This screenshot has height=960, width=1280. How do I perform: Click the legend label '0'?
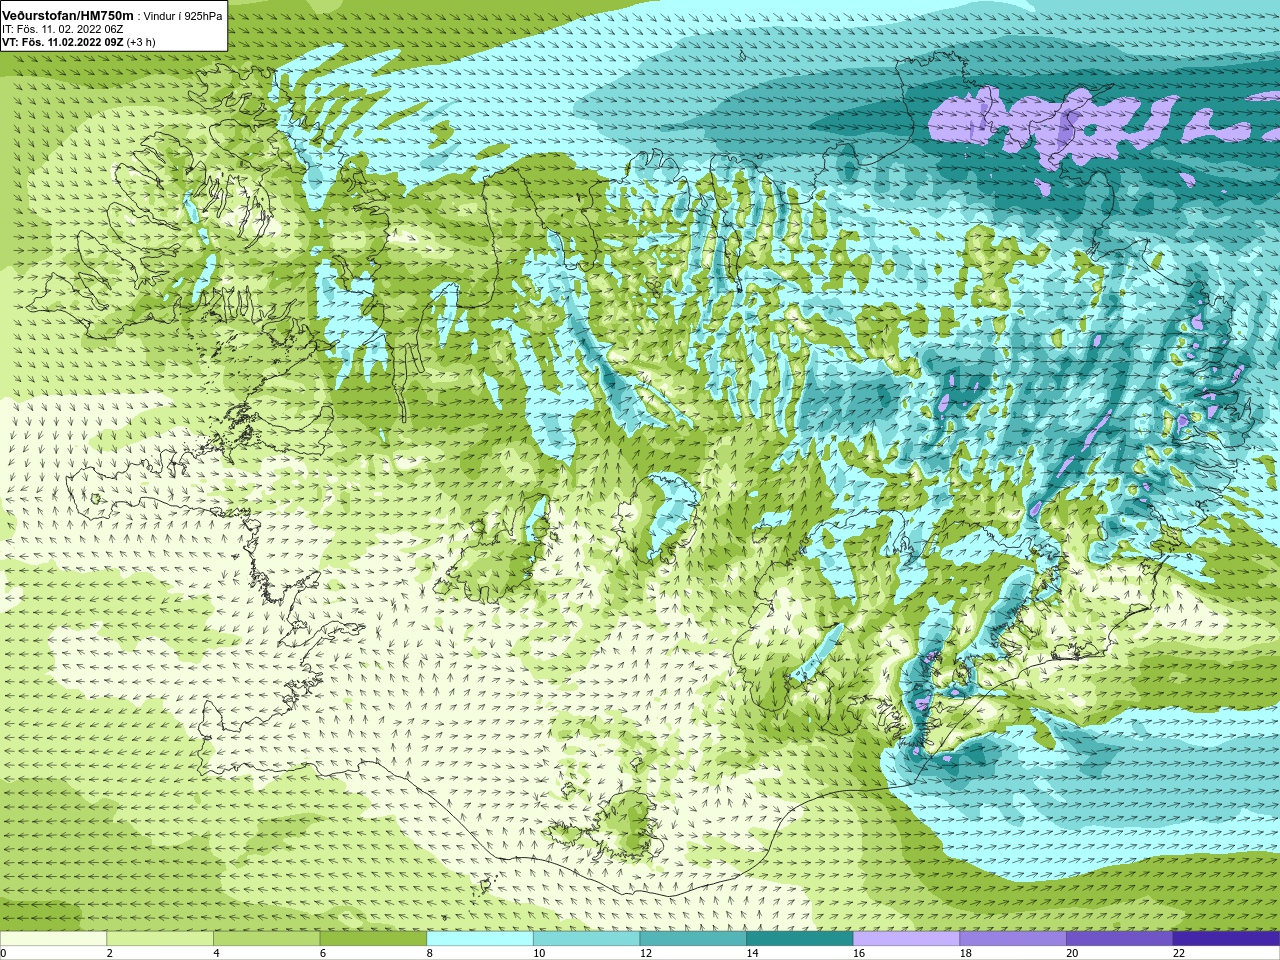point(3,953)
